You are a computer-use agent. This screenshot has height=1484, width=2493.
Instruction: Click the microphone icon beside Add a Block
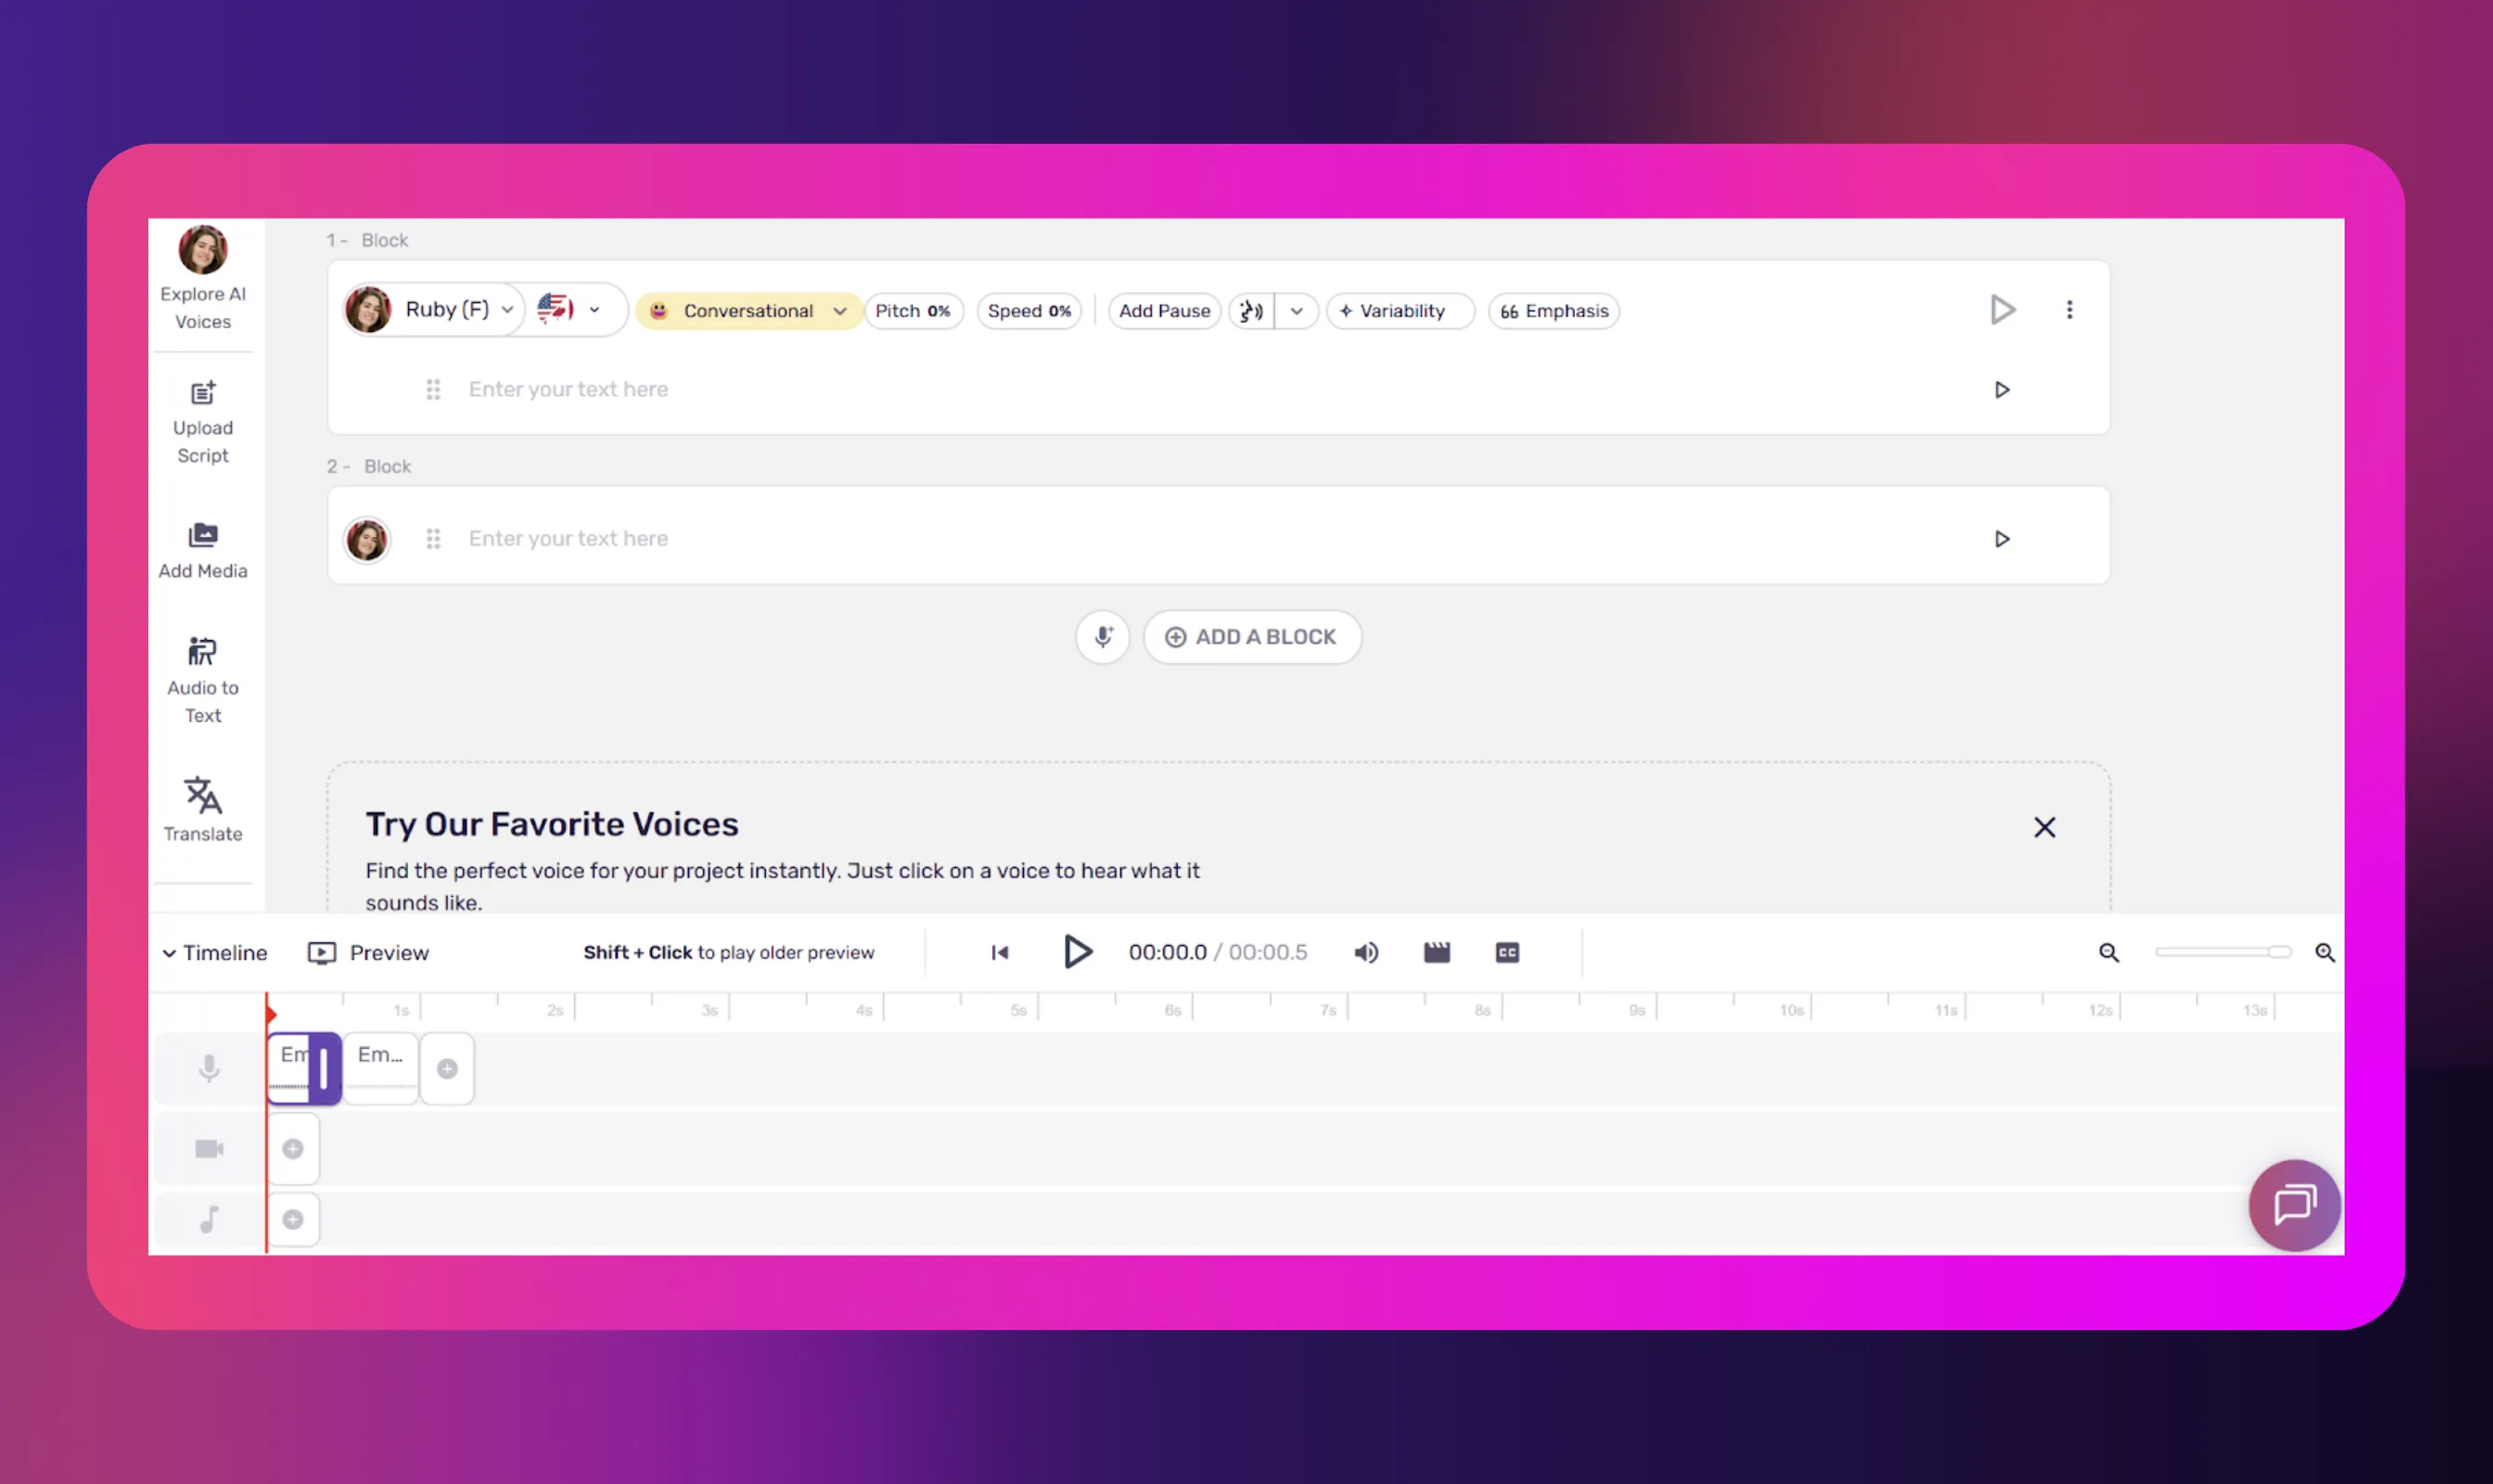(x=1103, y=637)
